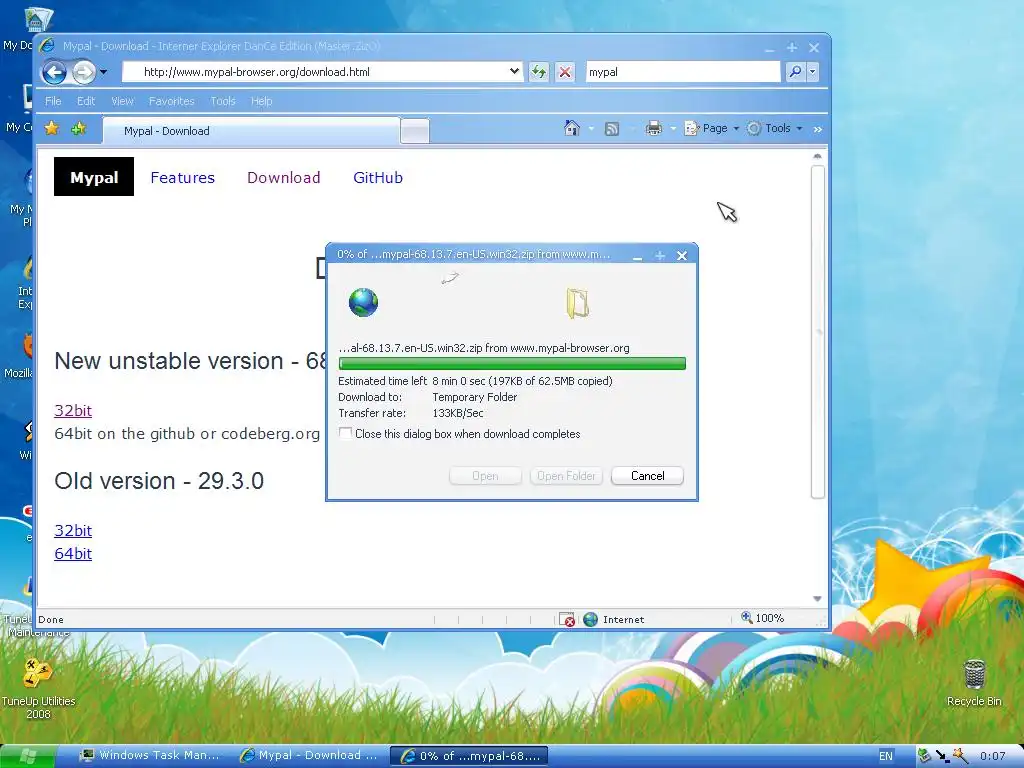Screen dimensions: 1024x768
Task: Click the network connection tray icon
Action: coord(942,756)
